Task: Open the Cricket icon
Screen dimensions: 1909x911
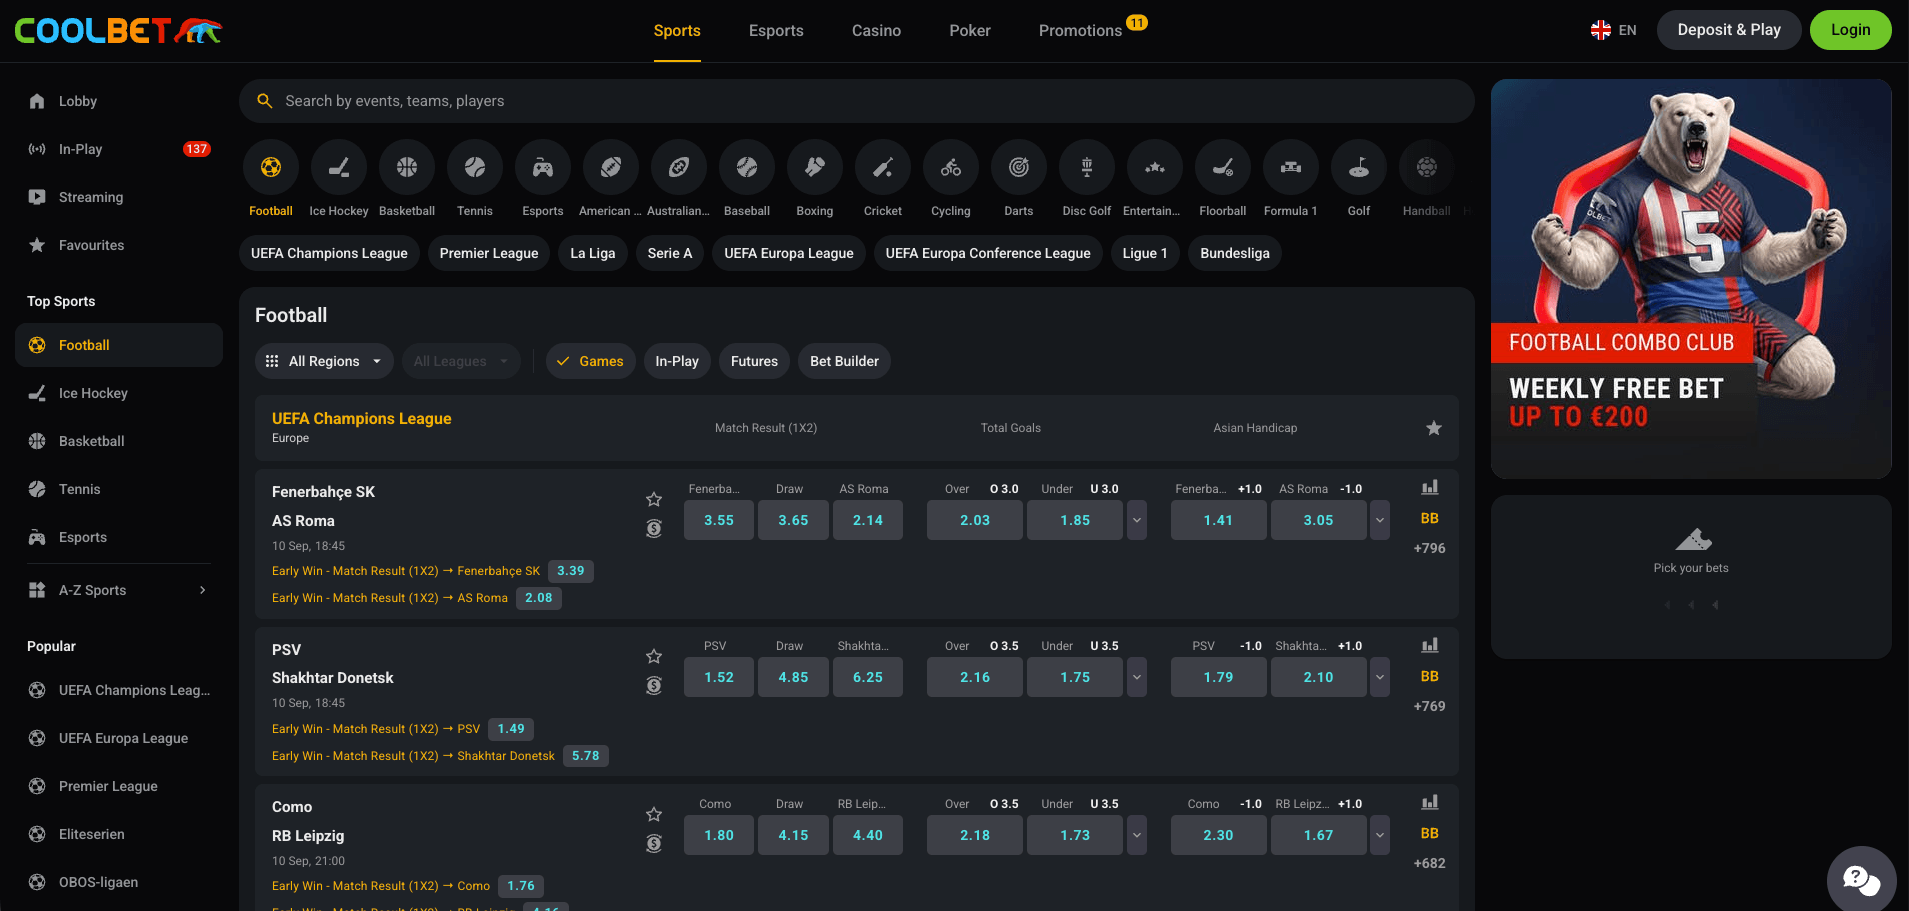Action: [x=883, y=168]
